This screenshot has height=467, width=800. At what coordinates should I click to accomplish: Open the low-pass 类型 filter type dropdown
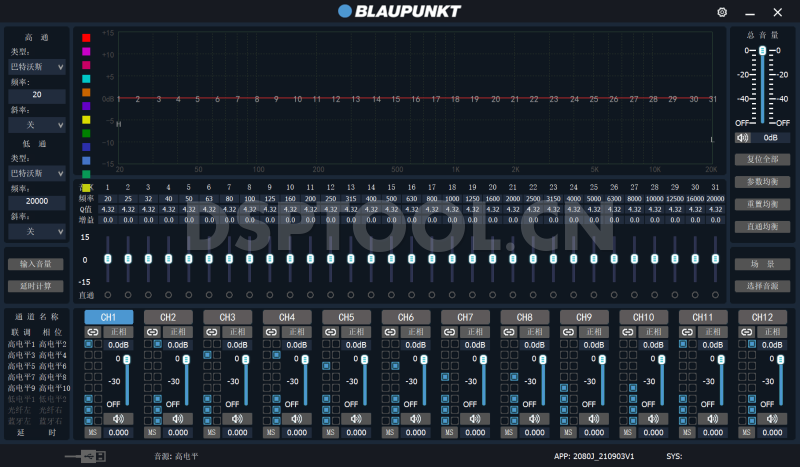(x=37, y=173)
